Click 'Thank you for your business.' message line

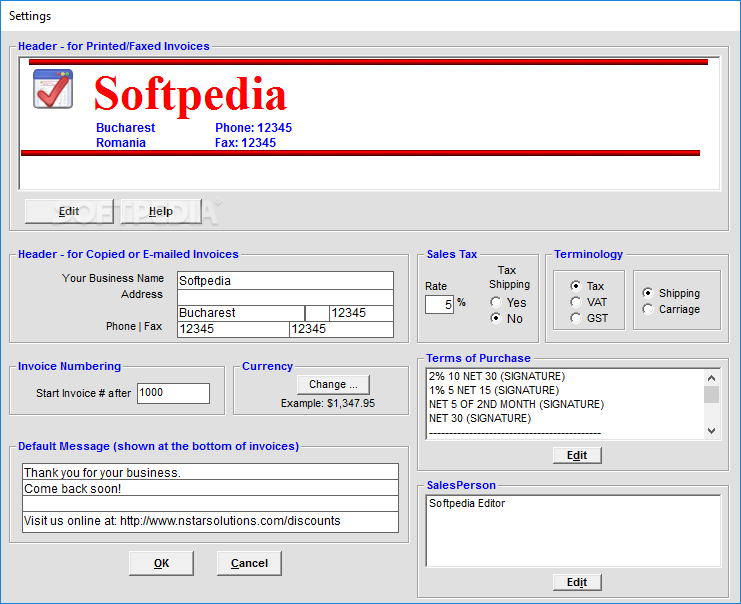[x=210, y=472]
